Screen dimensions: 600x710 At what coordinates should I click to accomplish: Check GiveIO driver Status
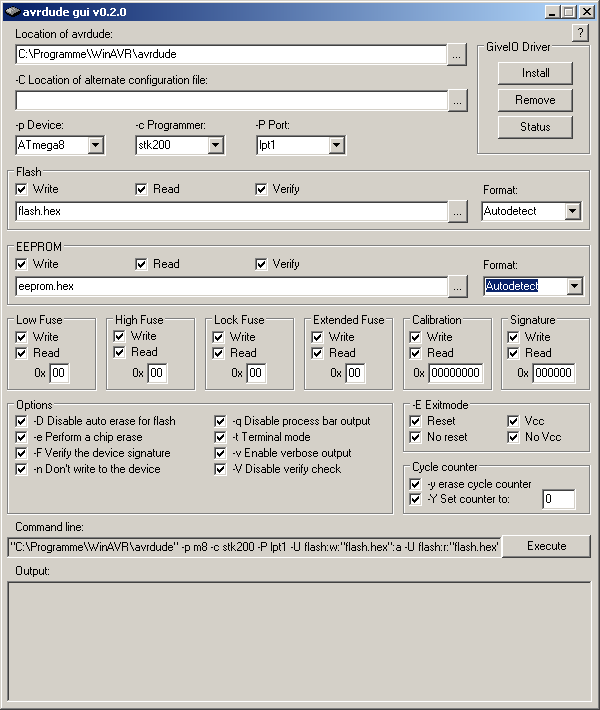(x=535, y=127)
